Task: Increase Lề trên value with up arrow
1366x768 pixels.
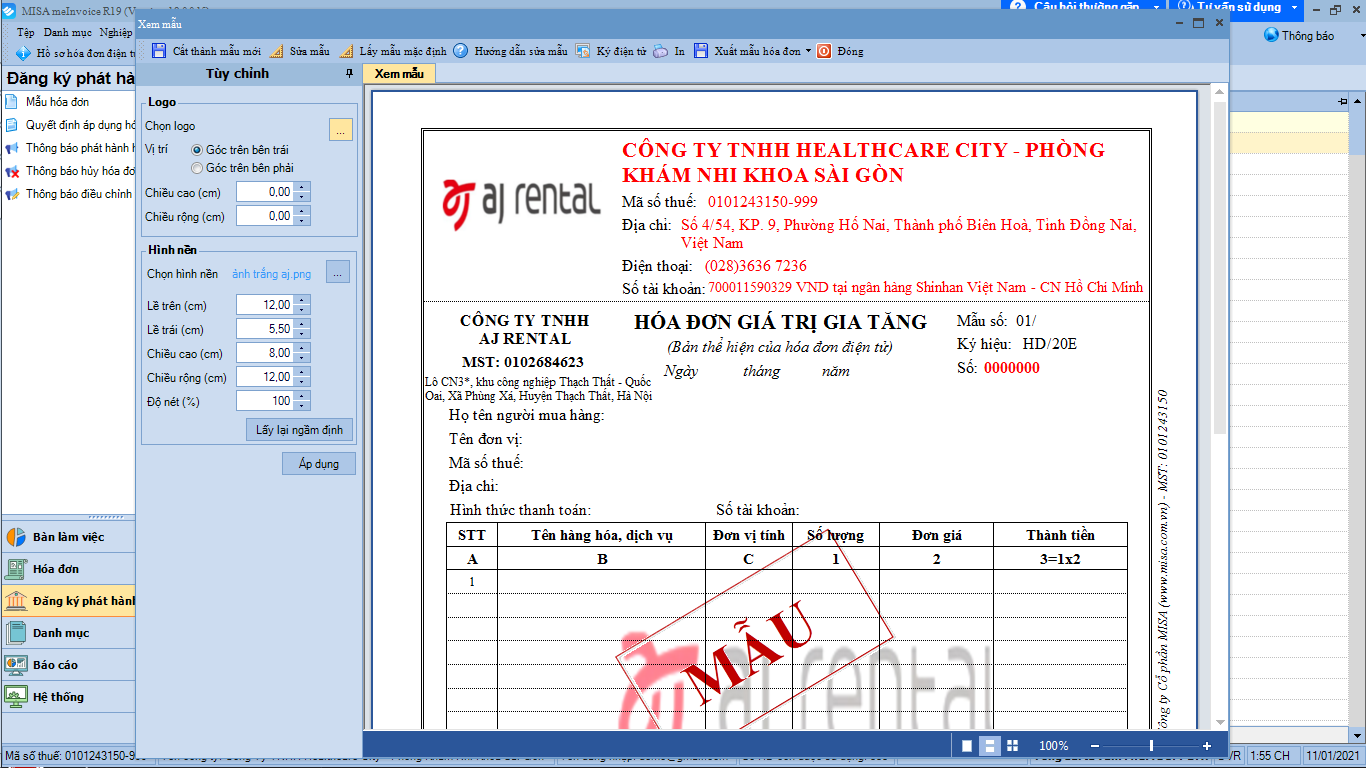Action: [x=302, y=300]
